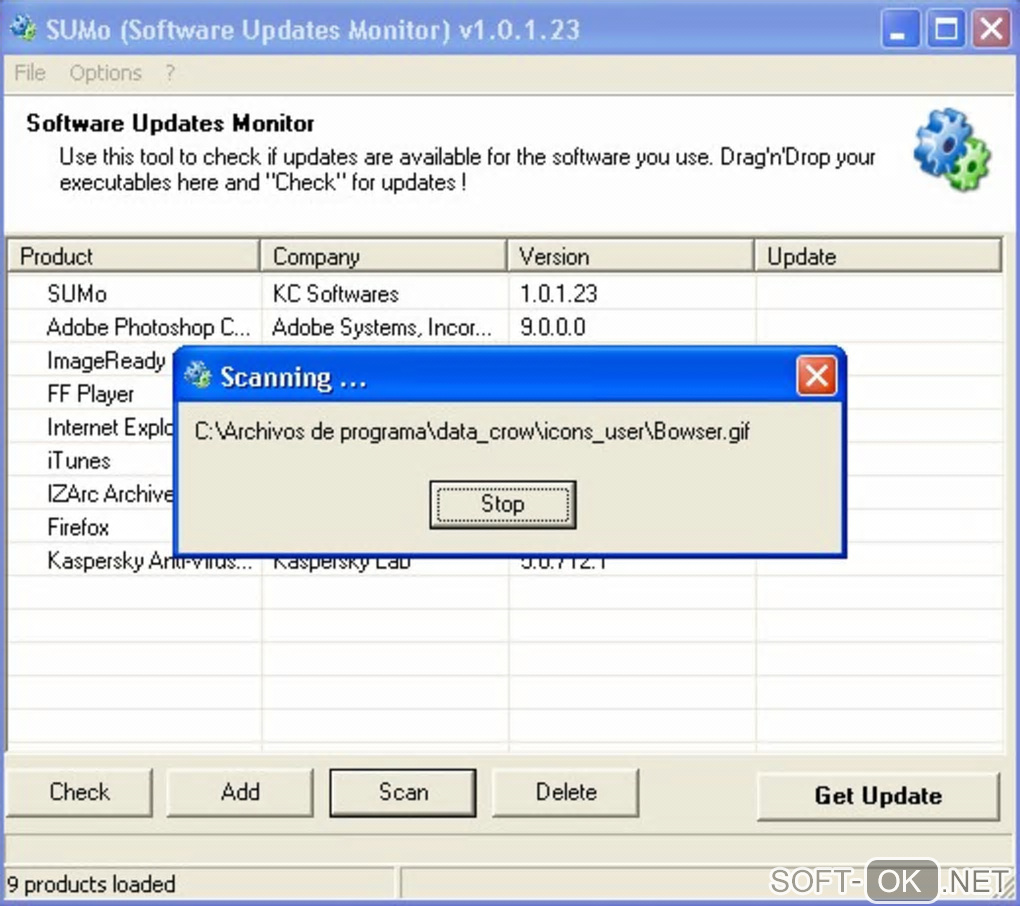Viewport: 1020px width, 906px height.
Task: Close the SUMo main window
Action: tap(991, 29)
